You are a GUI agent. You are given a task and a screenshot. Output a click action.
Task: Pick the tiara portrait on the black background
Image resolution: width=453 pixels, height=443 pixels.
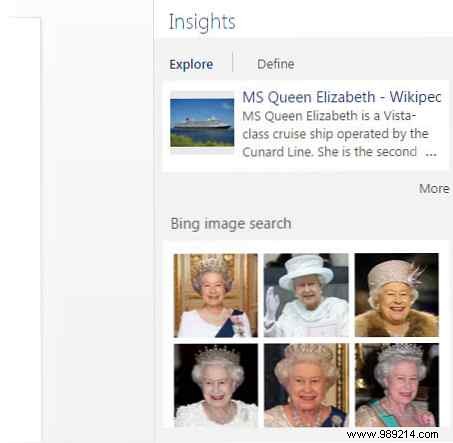[x=216, y=385]
